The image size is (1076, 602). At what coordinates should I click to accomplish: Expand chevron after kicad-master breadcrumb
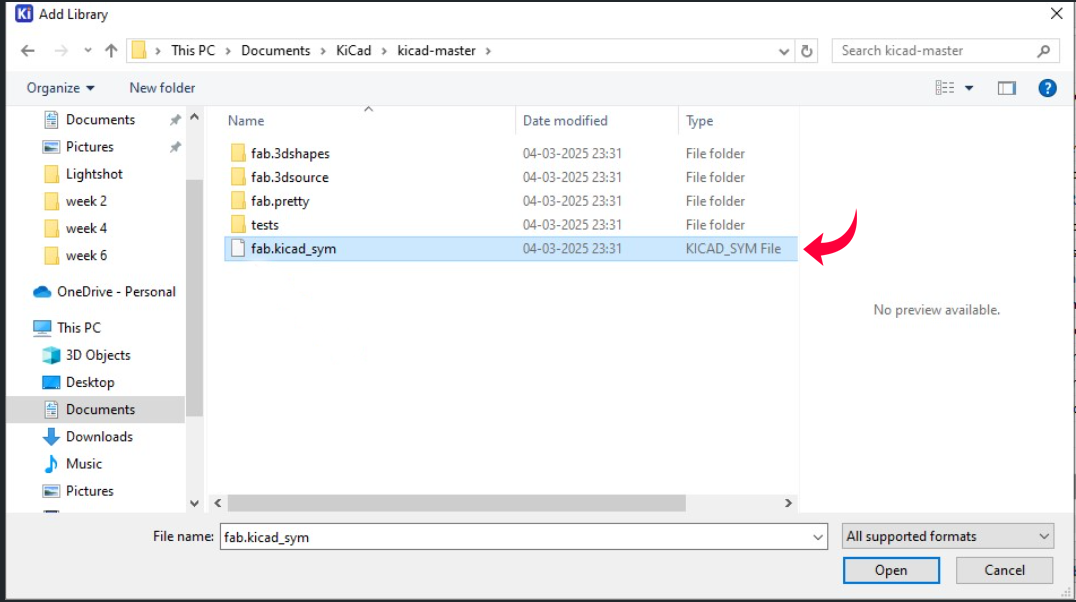tap(489, 51)
